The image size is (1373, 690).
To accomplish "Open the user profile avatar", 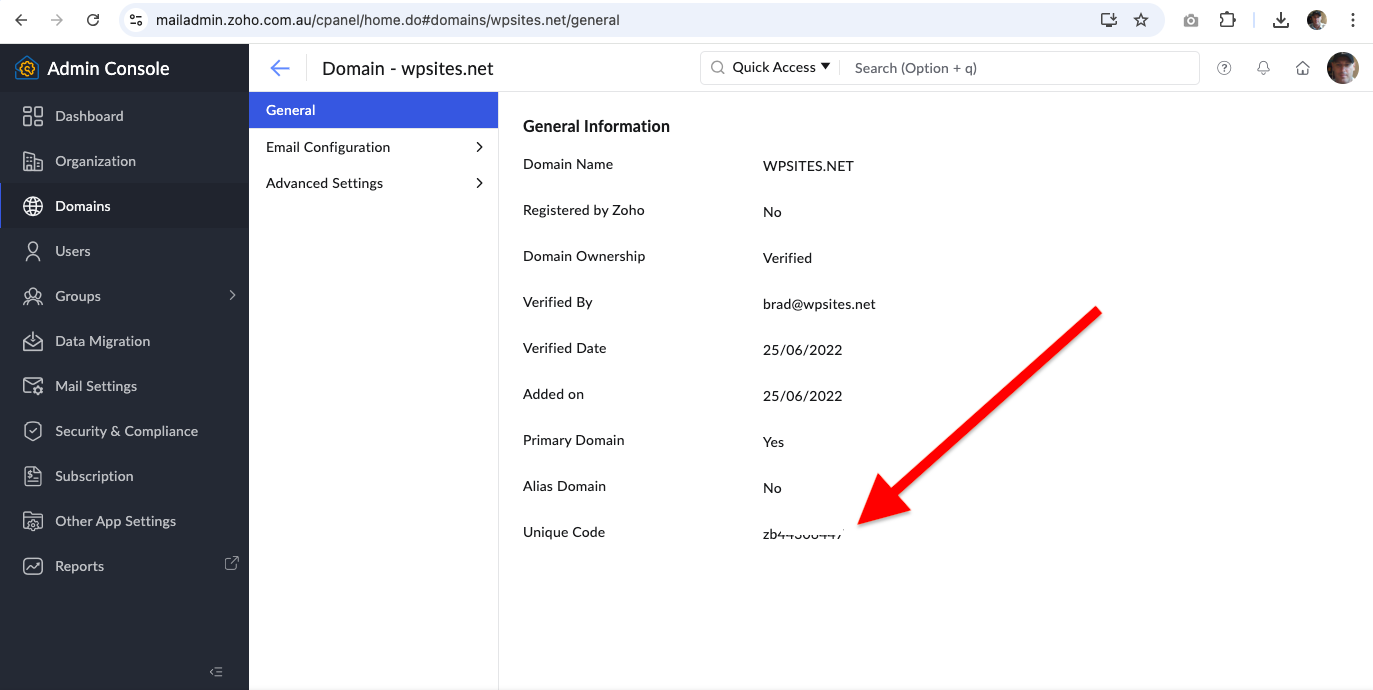I will point(1342,68).
